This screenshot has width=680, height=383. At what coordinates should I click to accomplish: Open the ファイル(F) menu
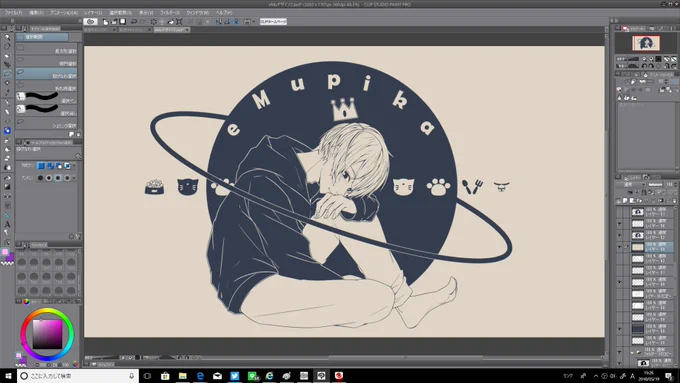point(13,13)
